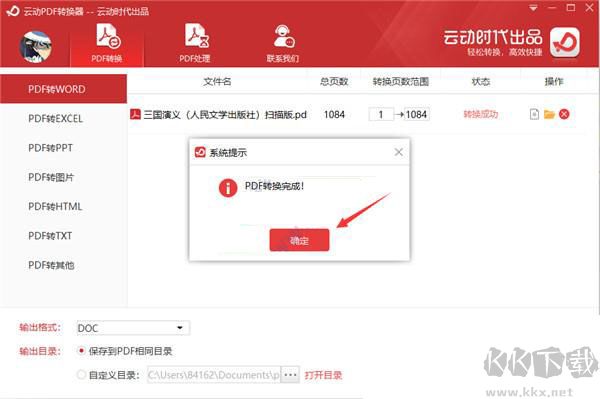Open the PDF处理 toolbar tab
This screenshot has height=399, width=600.
(x=195, y=43)
